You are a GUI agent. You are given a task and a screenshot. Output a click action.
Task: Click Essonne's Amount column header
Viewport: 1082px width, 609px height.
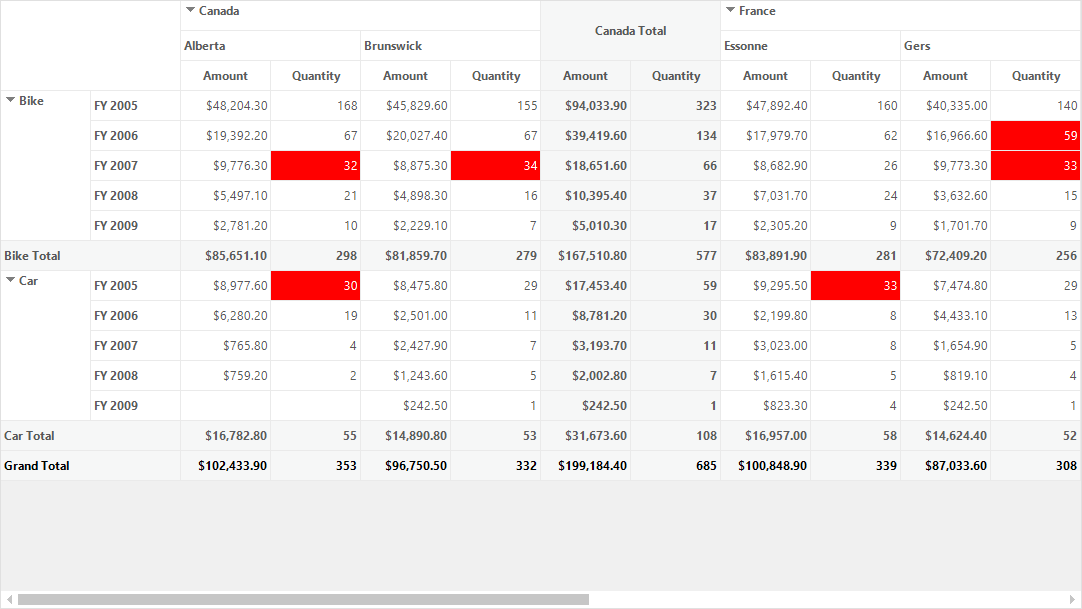coord(766,76)
